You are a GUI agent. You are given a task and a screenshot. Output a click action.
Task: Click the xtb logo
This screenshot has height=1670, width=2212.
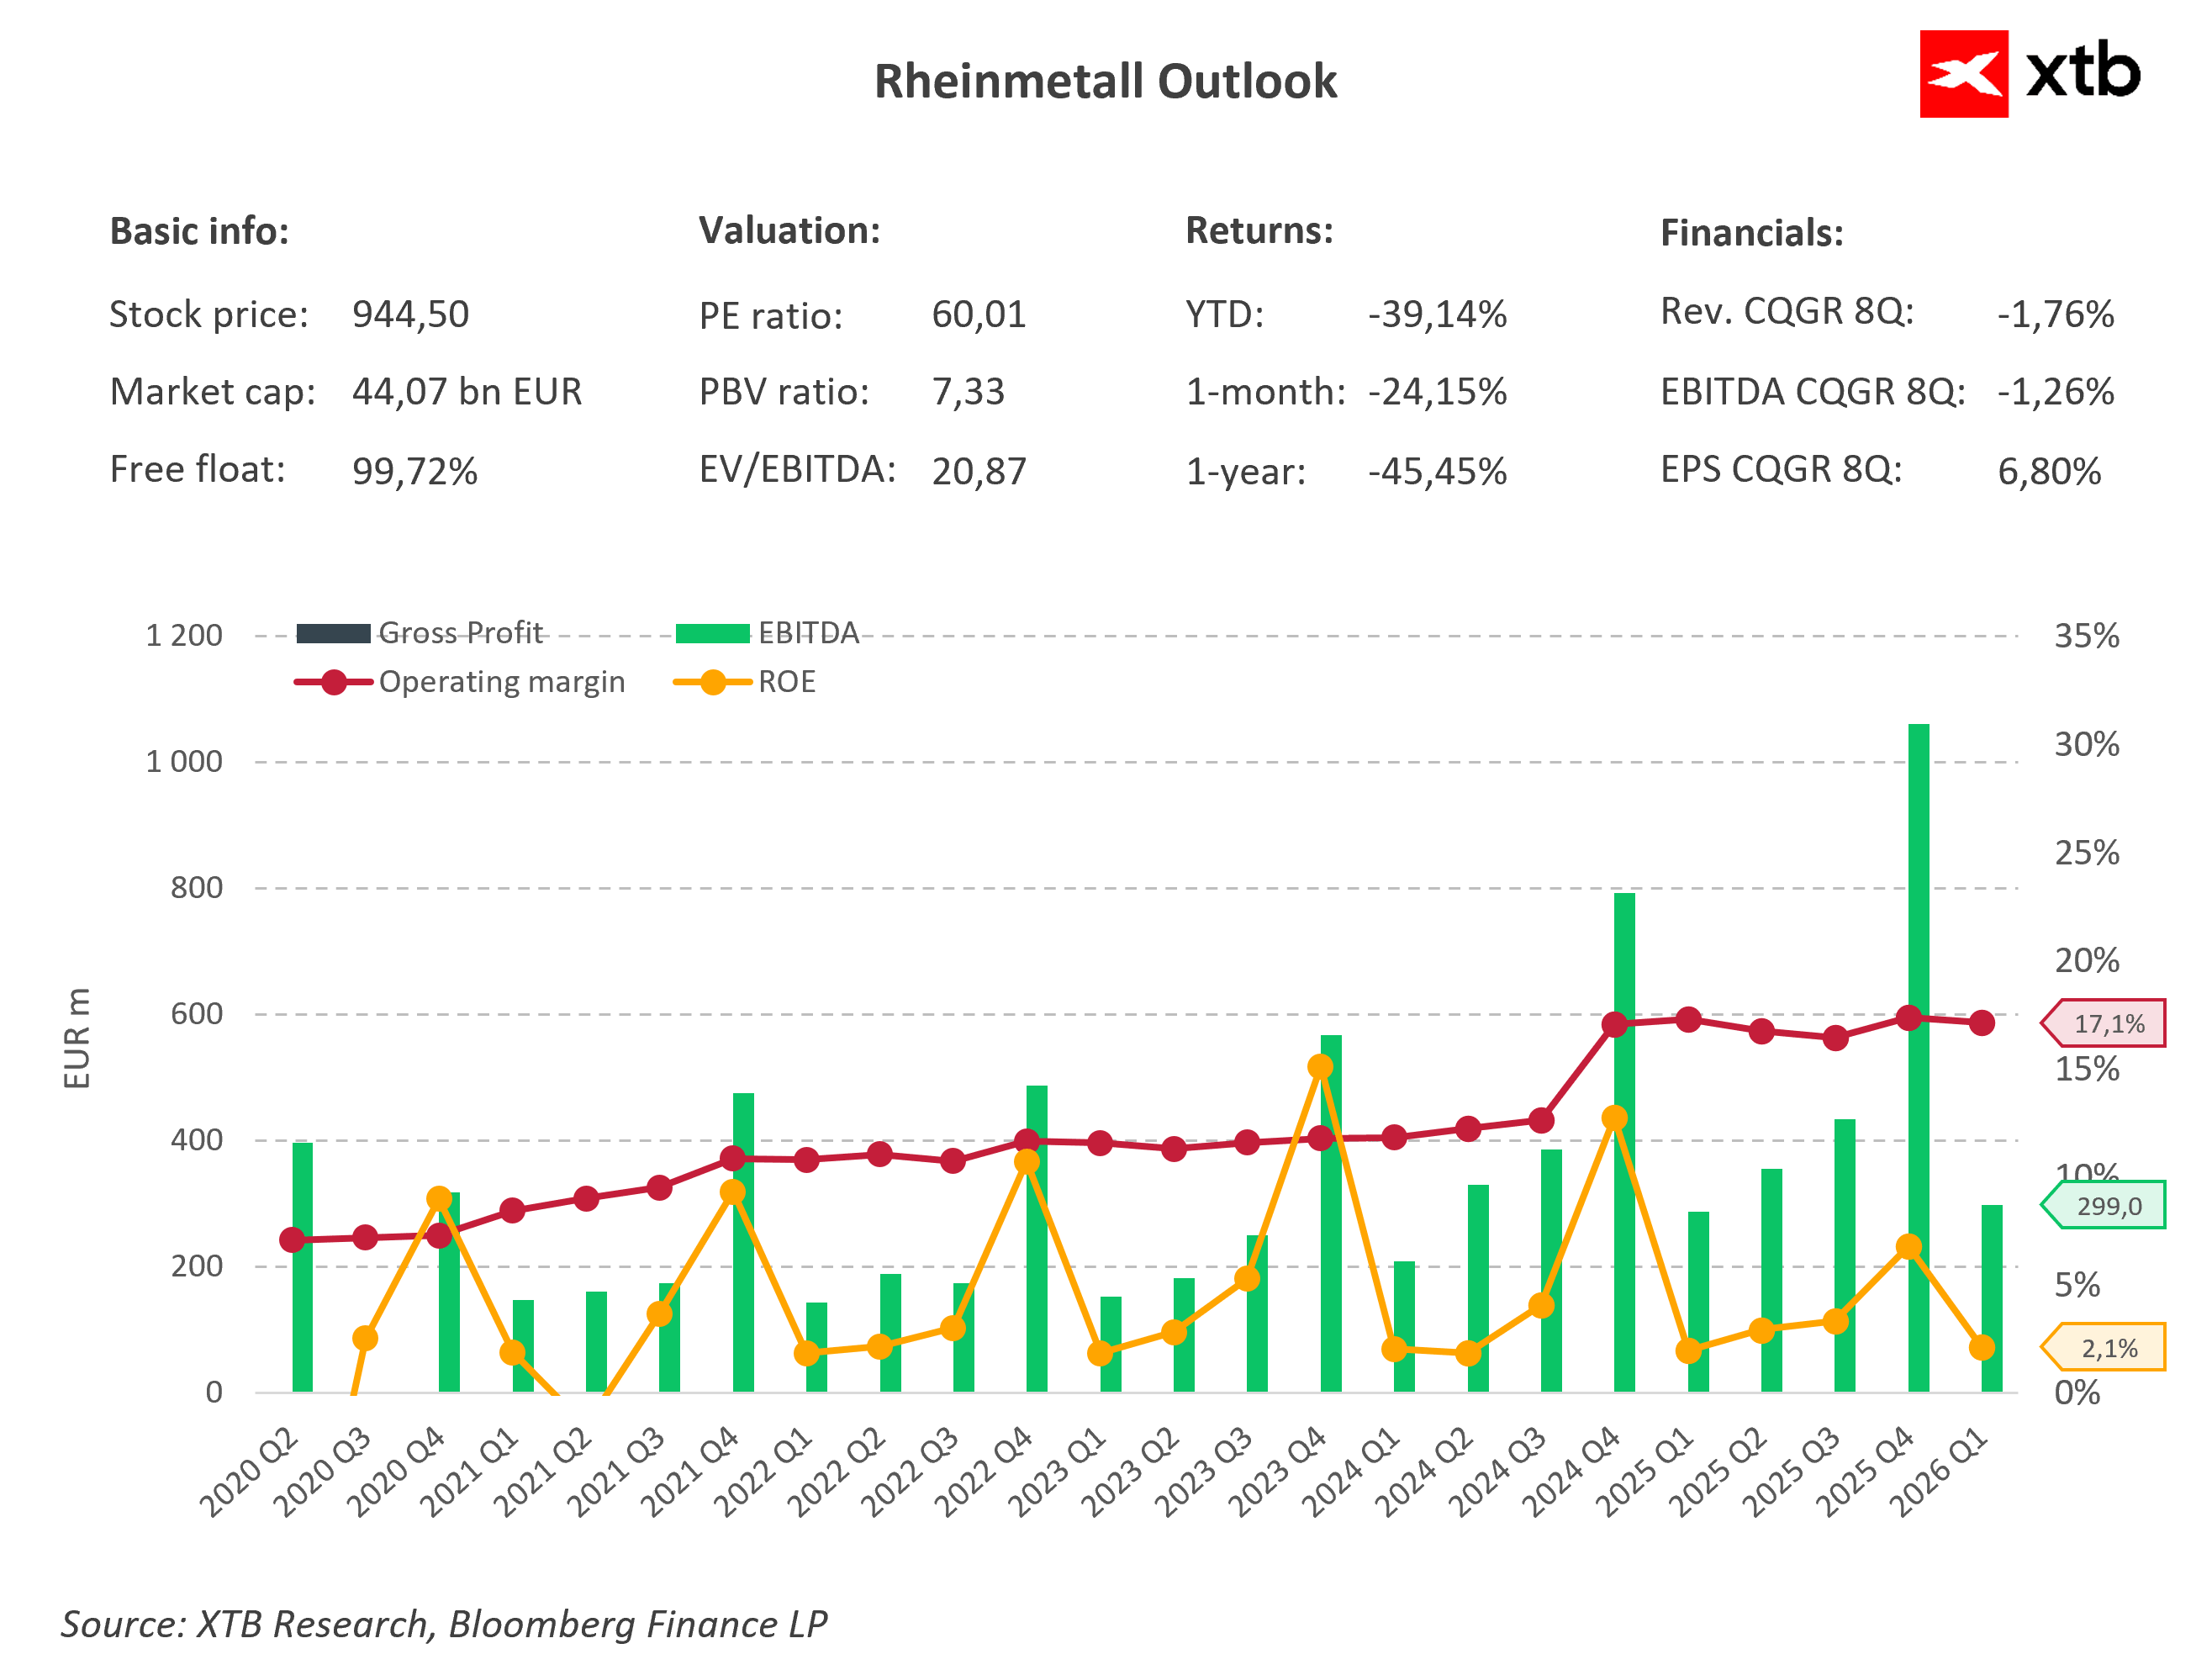pyautogui.click(x=2030, y=74)
